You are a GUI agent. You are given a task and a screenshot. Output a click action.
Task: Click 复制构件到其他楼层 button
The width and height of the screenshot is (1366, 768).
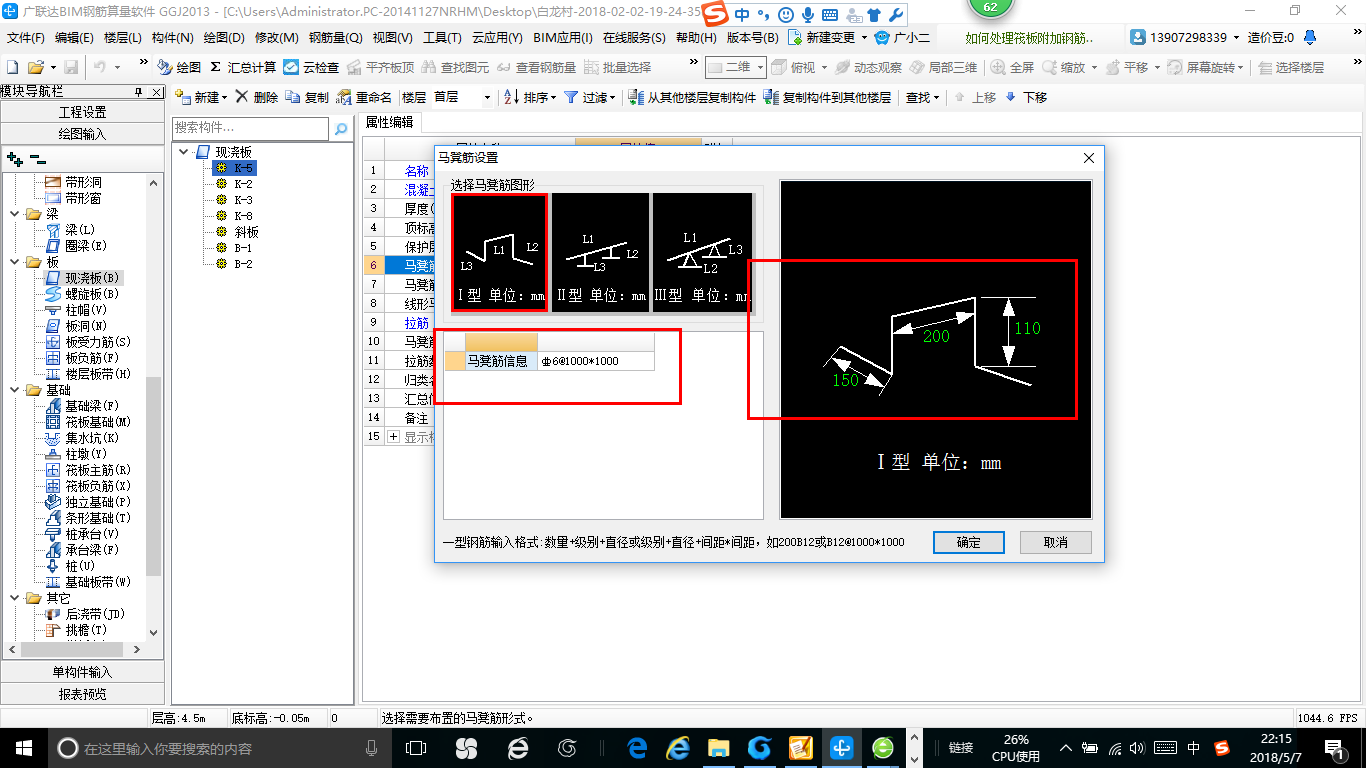[827, 97]
